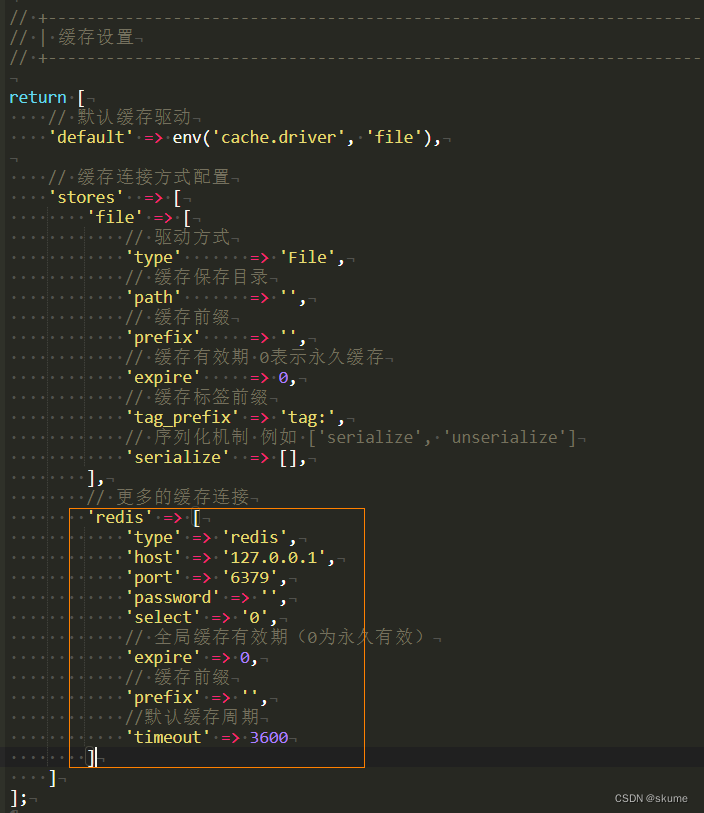Select the 3600 timeout value
Screen dimensions: 704x813
(269, 737)
